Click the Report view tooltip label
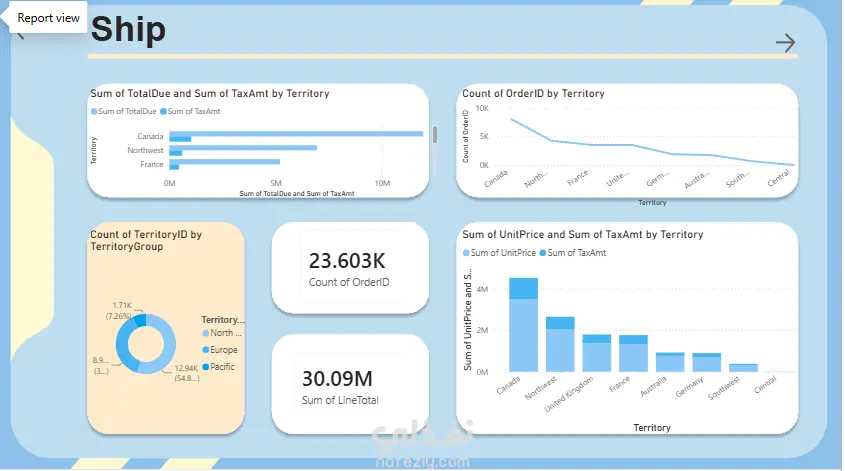This screenshot has height=471, width=845. [x=49, y=18]
